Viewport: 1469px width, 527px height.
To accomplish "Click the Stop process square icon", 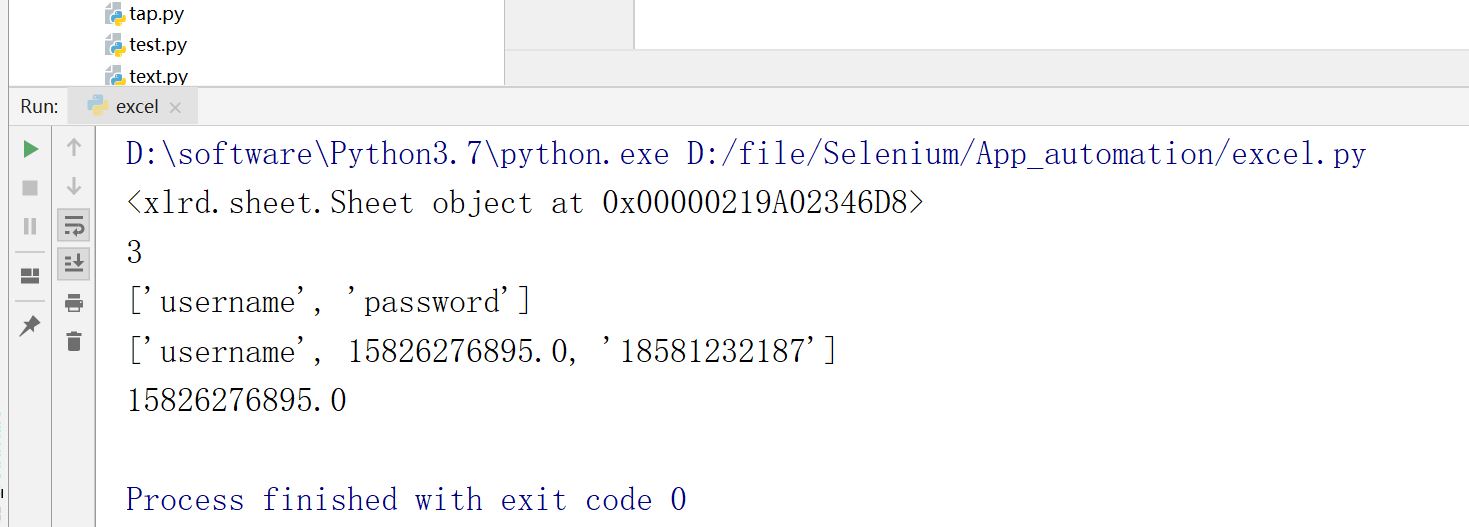I will [x=30, y=188].
